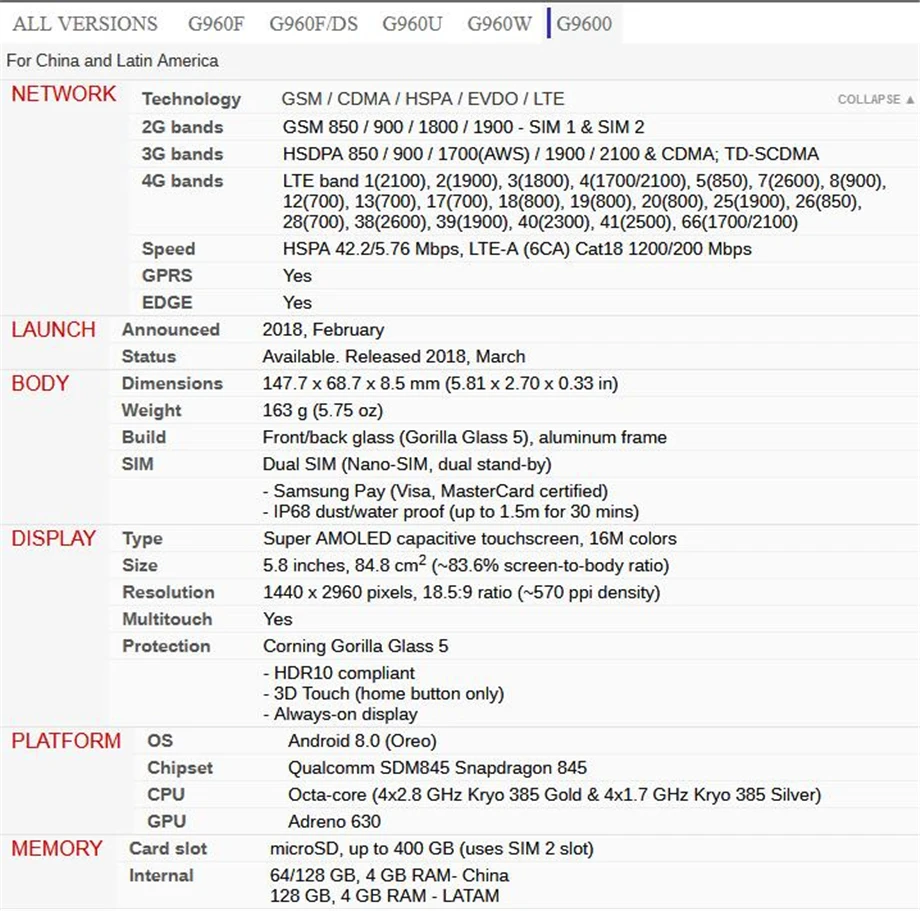This screenshot has height=911, width=920.
Task: Click the EDGE label
Action: pyautogui.click(x=167, y=303)
